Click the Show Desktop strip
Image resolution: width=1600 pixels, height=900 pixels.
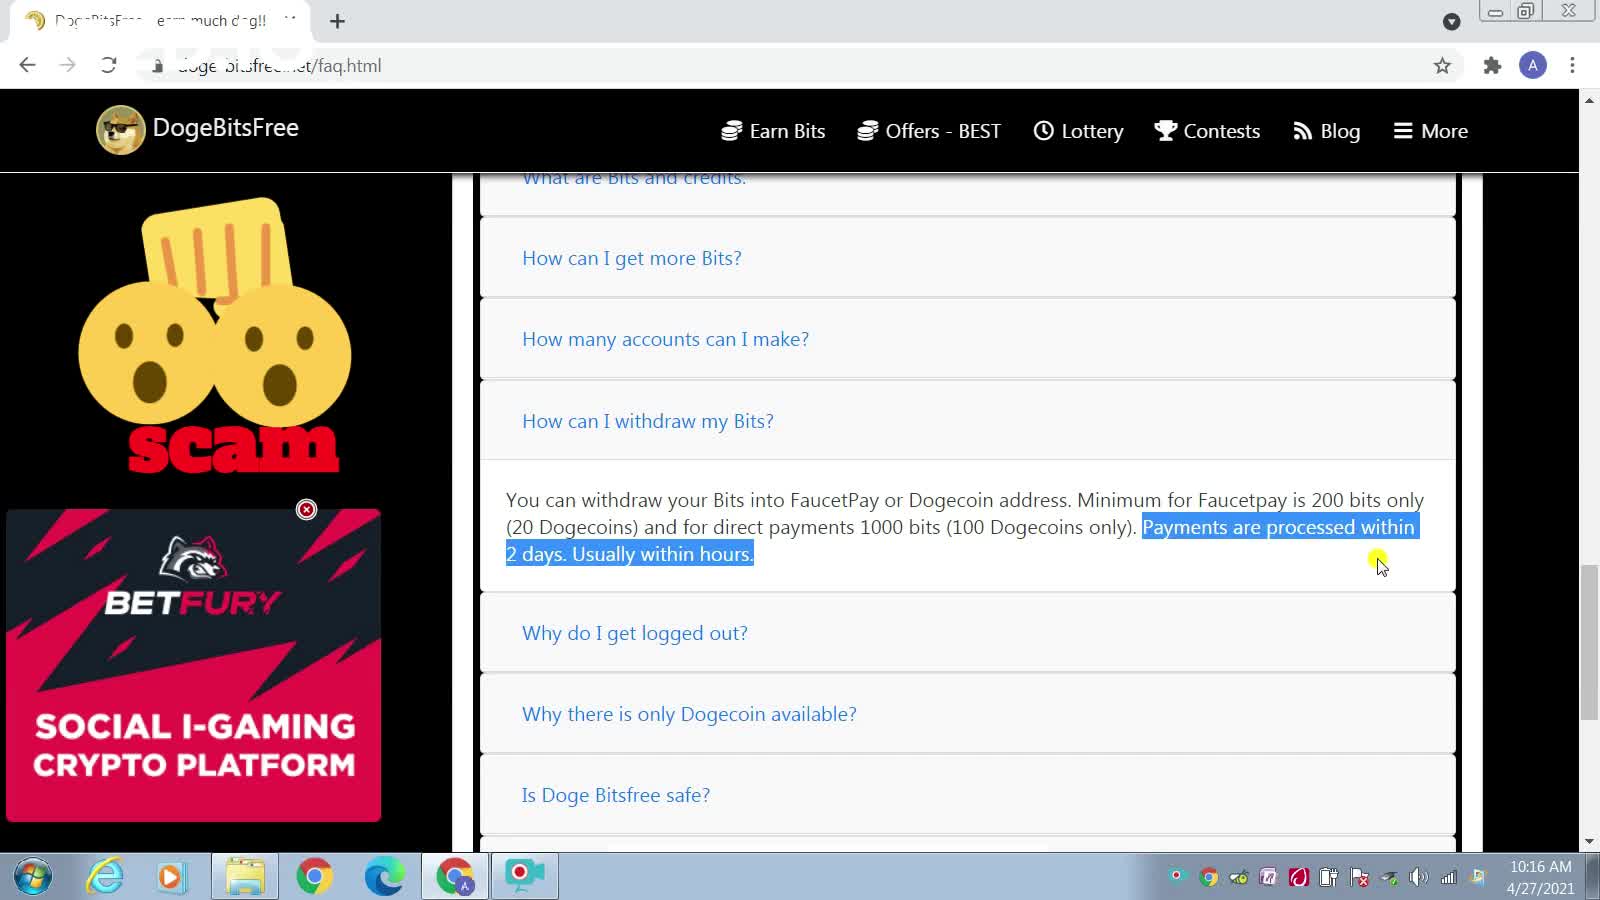point(1592,877)
